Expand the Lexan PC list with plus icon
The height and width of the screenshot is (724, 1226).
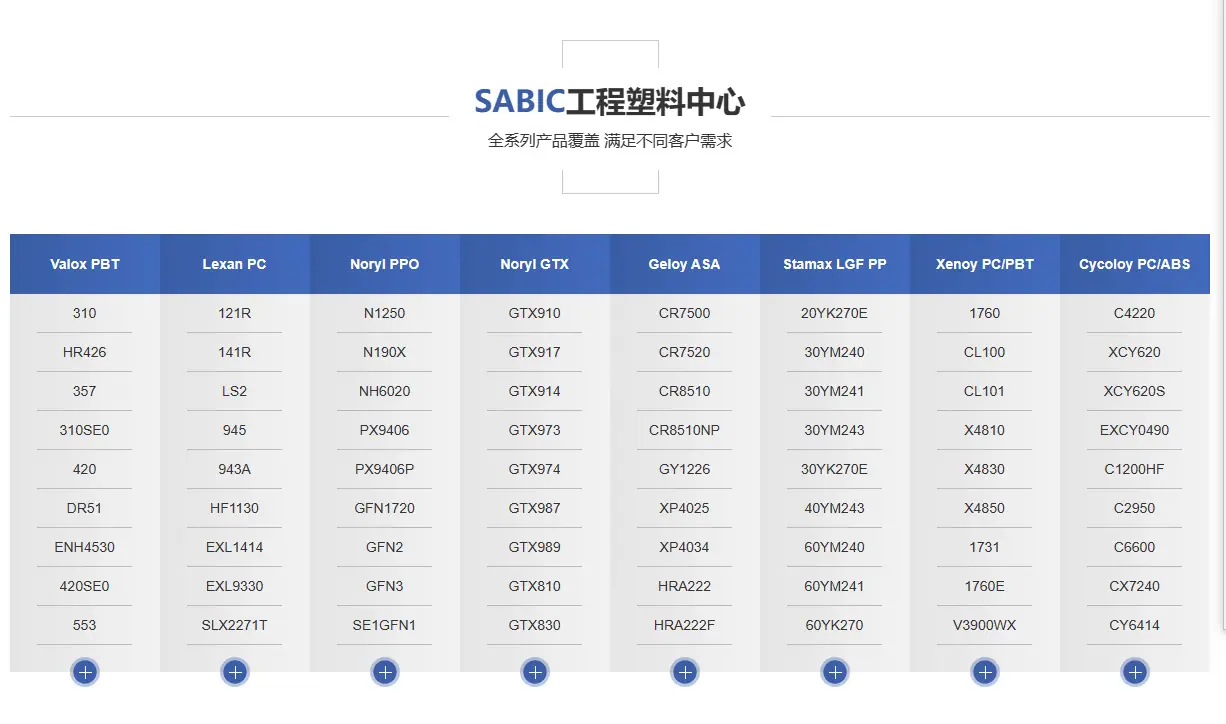tap(235, 672)
